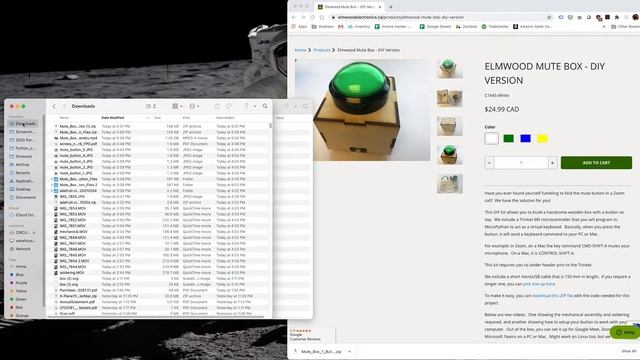Choose blue color option
The width and height of the screenshot is (640, 360).
[525, 138]
